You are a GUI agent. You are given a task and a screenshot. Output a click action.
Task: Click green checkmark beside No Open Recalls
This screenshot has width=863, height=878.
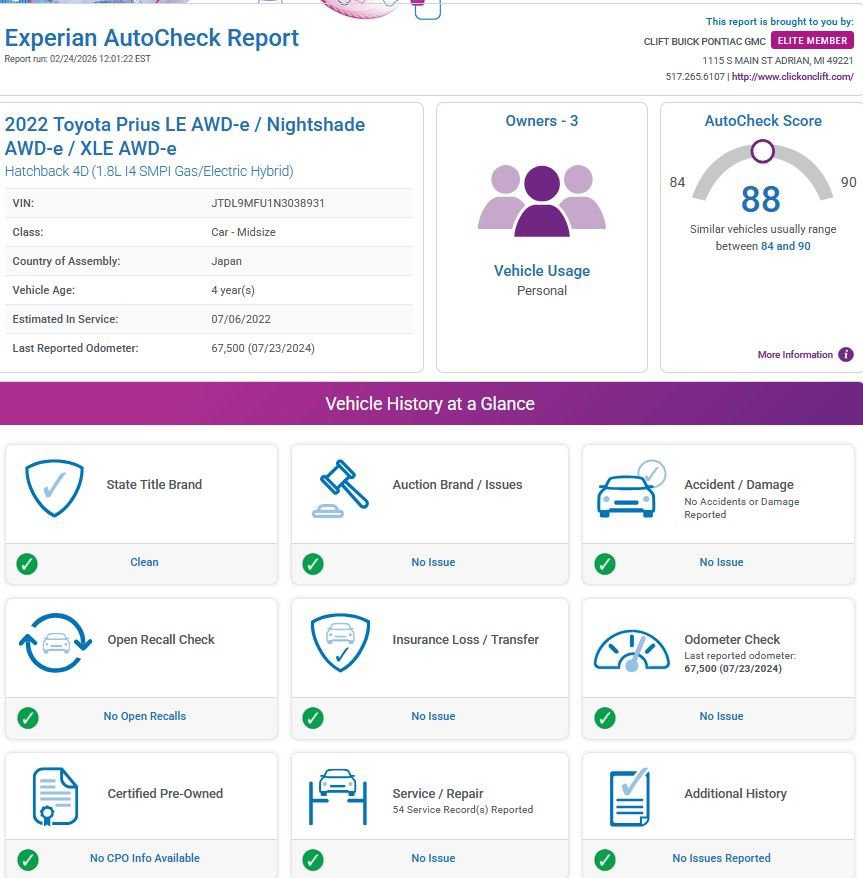click(x=27, y=717)
